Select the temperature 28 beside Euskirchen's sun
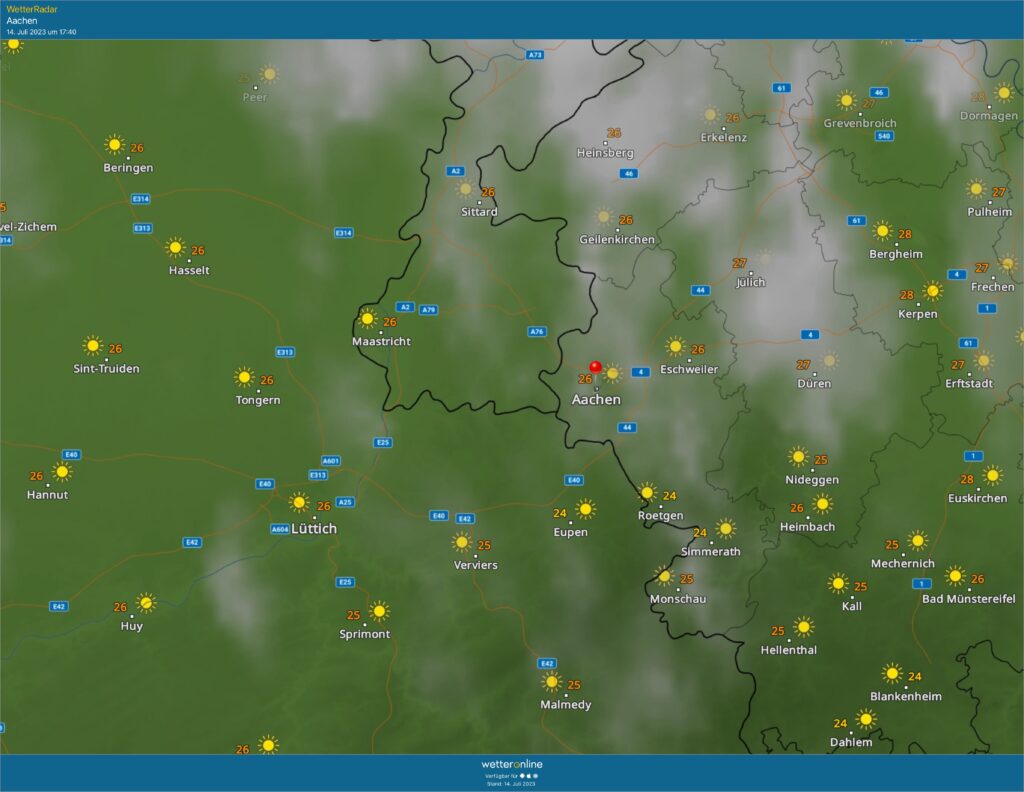 (x=967, y=479)
